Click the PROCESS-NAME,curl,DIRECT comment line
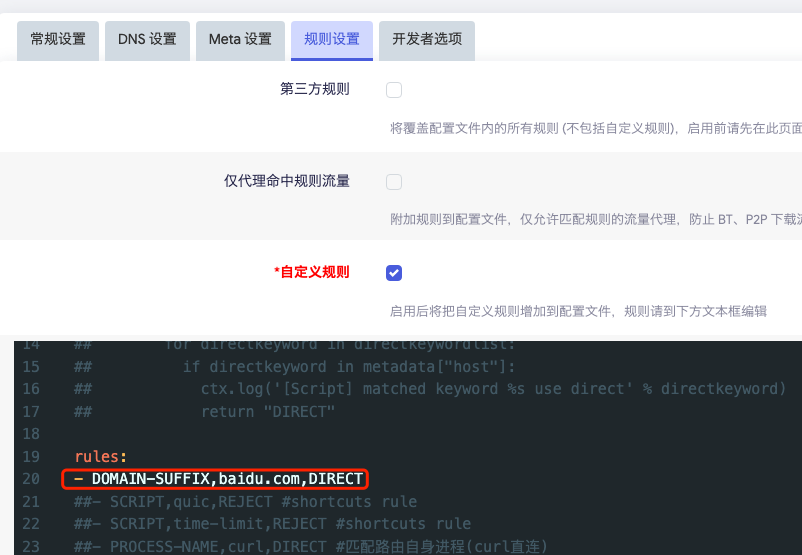 point(310,546)
